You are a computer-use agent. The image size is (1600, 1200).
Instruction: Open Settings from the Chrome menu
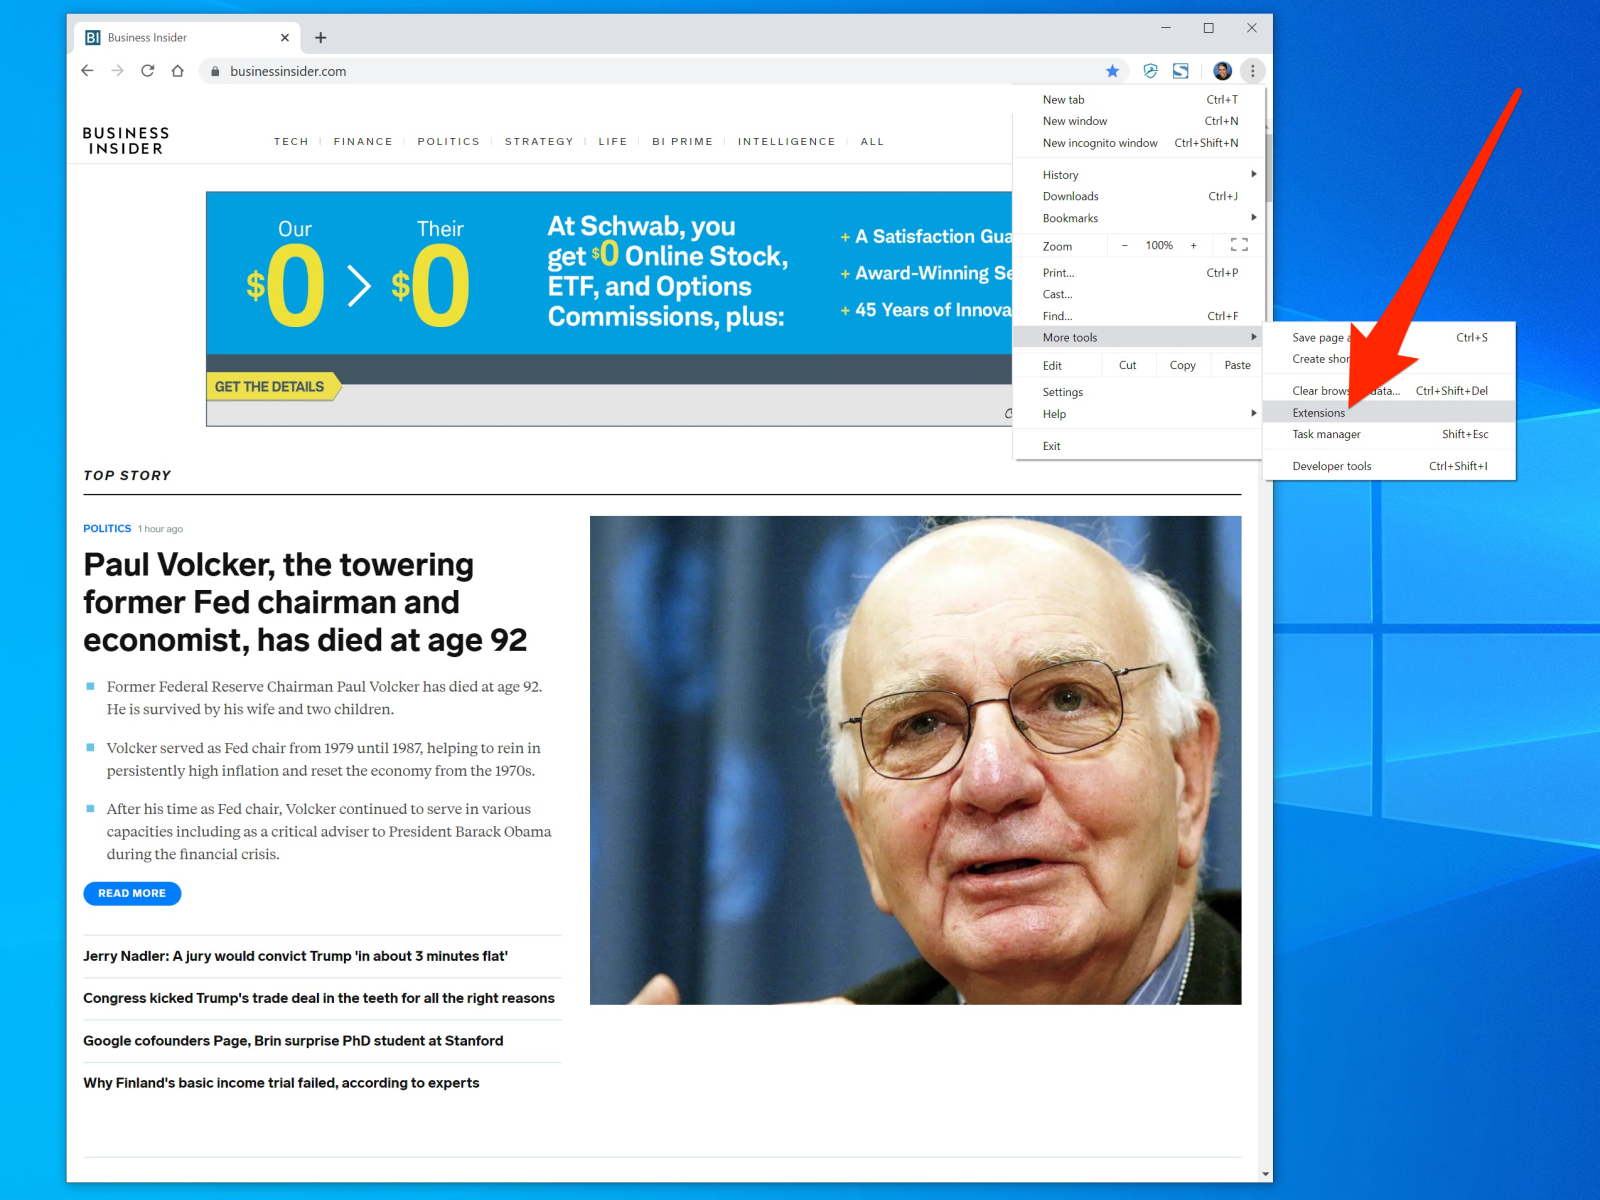(1138, 392)
